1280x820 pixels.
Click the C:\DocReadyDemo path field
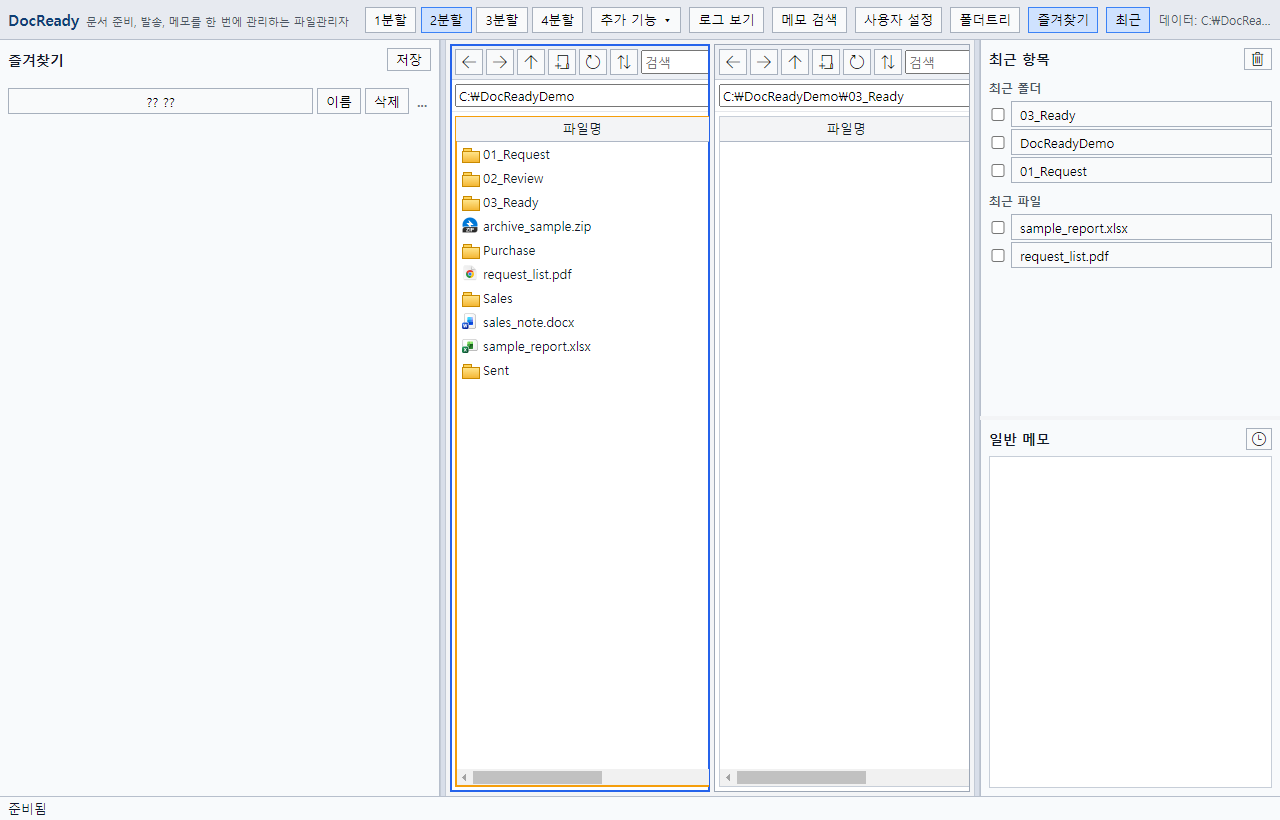coord(582,96)
